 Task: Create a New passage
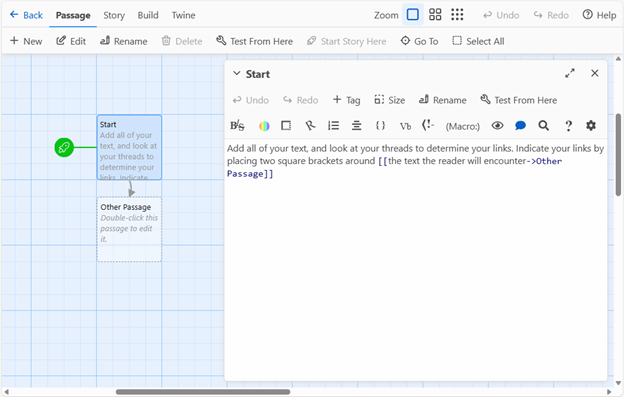26,41
